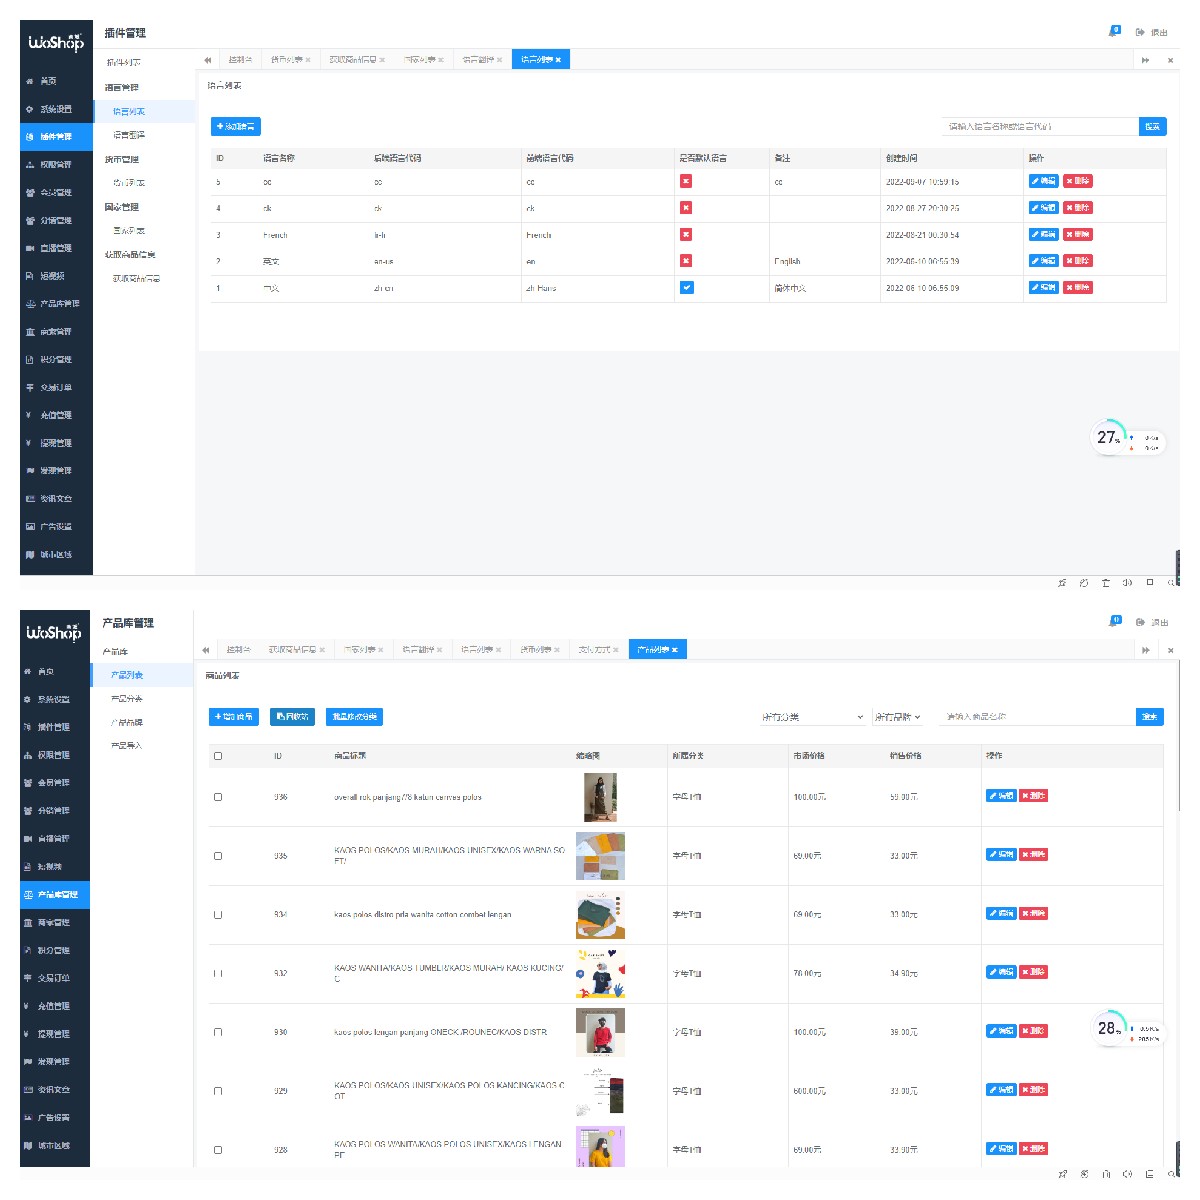Delete the product with ID 936

(x=1034, y=796)
